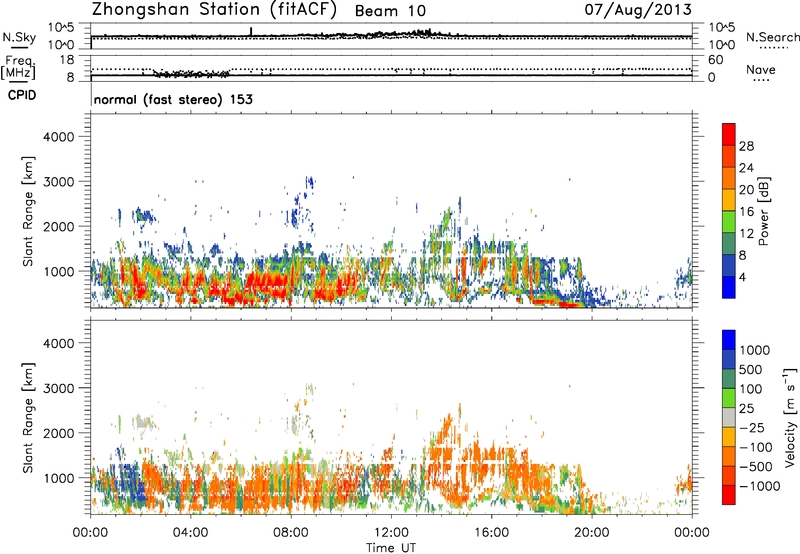Click the Nave legend label
This screenshot has height=554, width=800.
761,69
